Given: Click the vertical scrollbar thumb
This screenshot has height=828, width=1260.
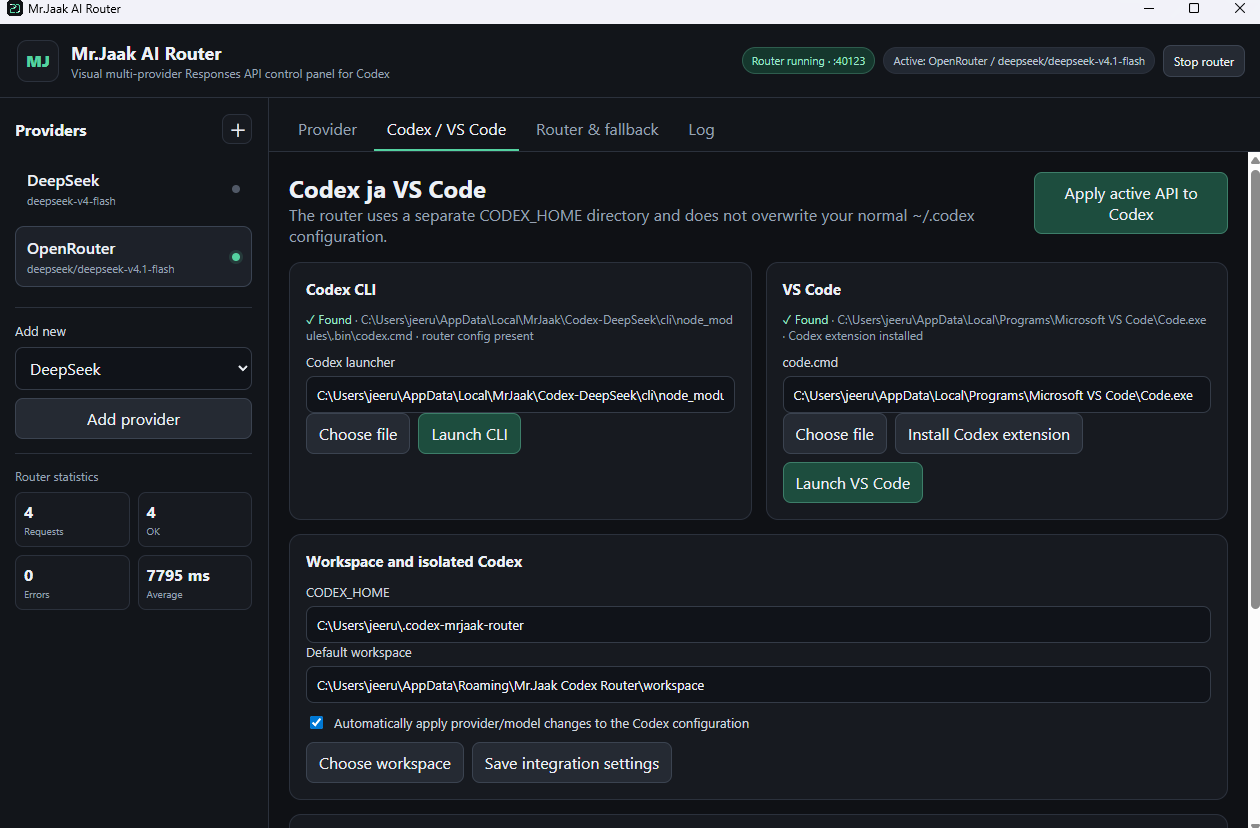Looking at the screenshot, I should coord(1255,388).
